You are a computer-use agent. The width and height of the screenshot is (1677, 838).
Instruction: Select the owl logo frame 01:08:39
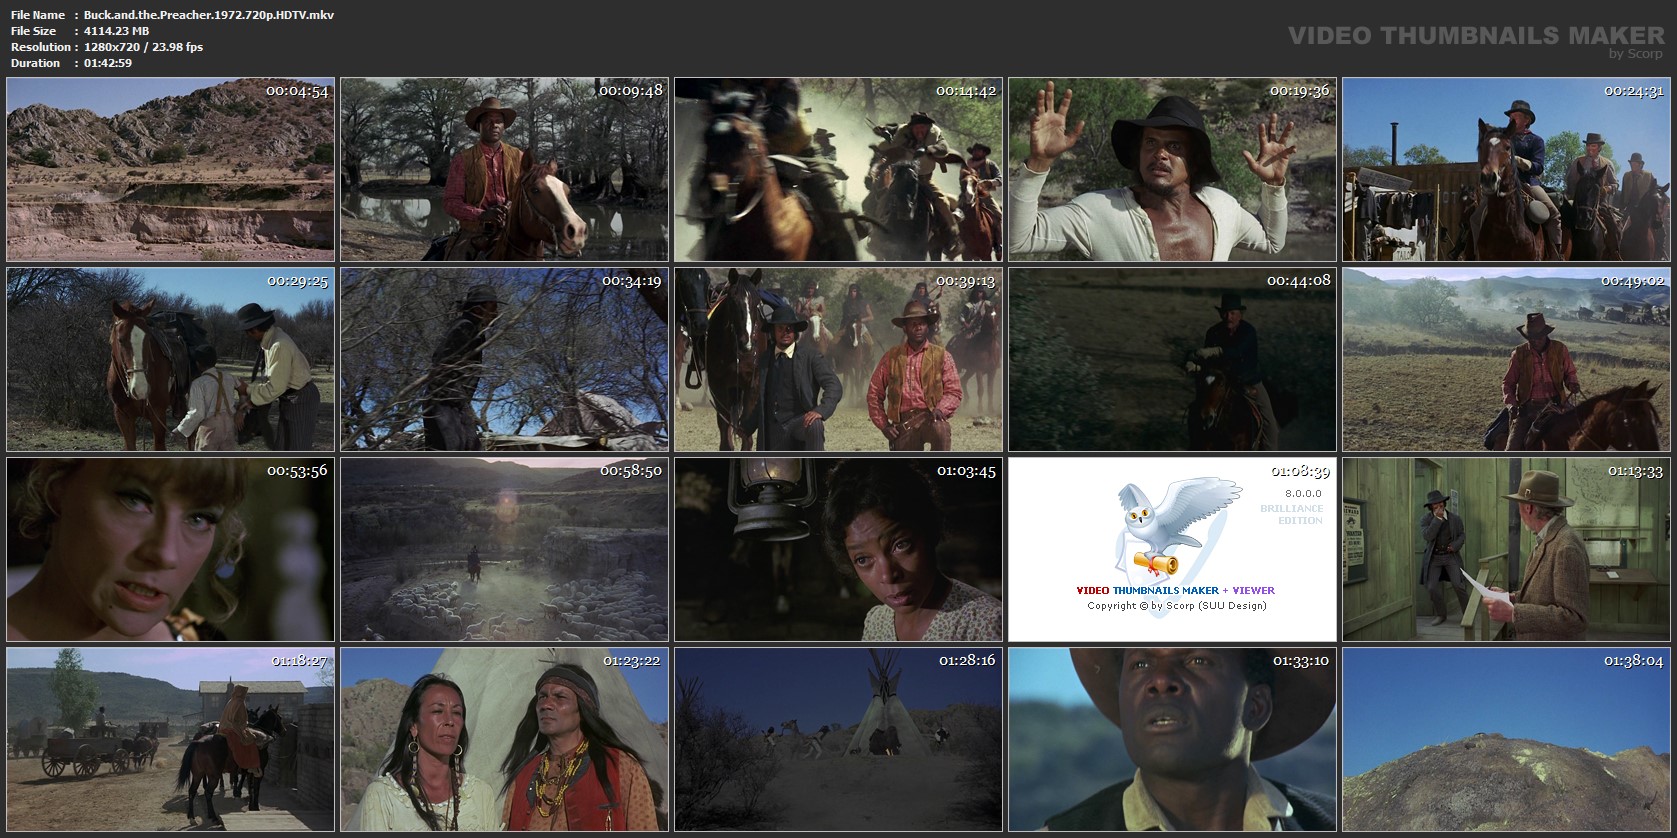(1172, 549)
